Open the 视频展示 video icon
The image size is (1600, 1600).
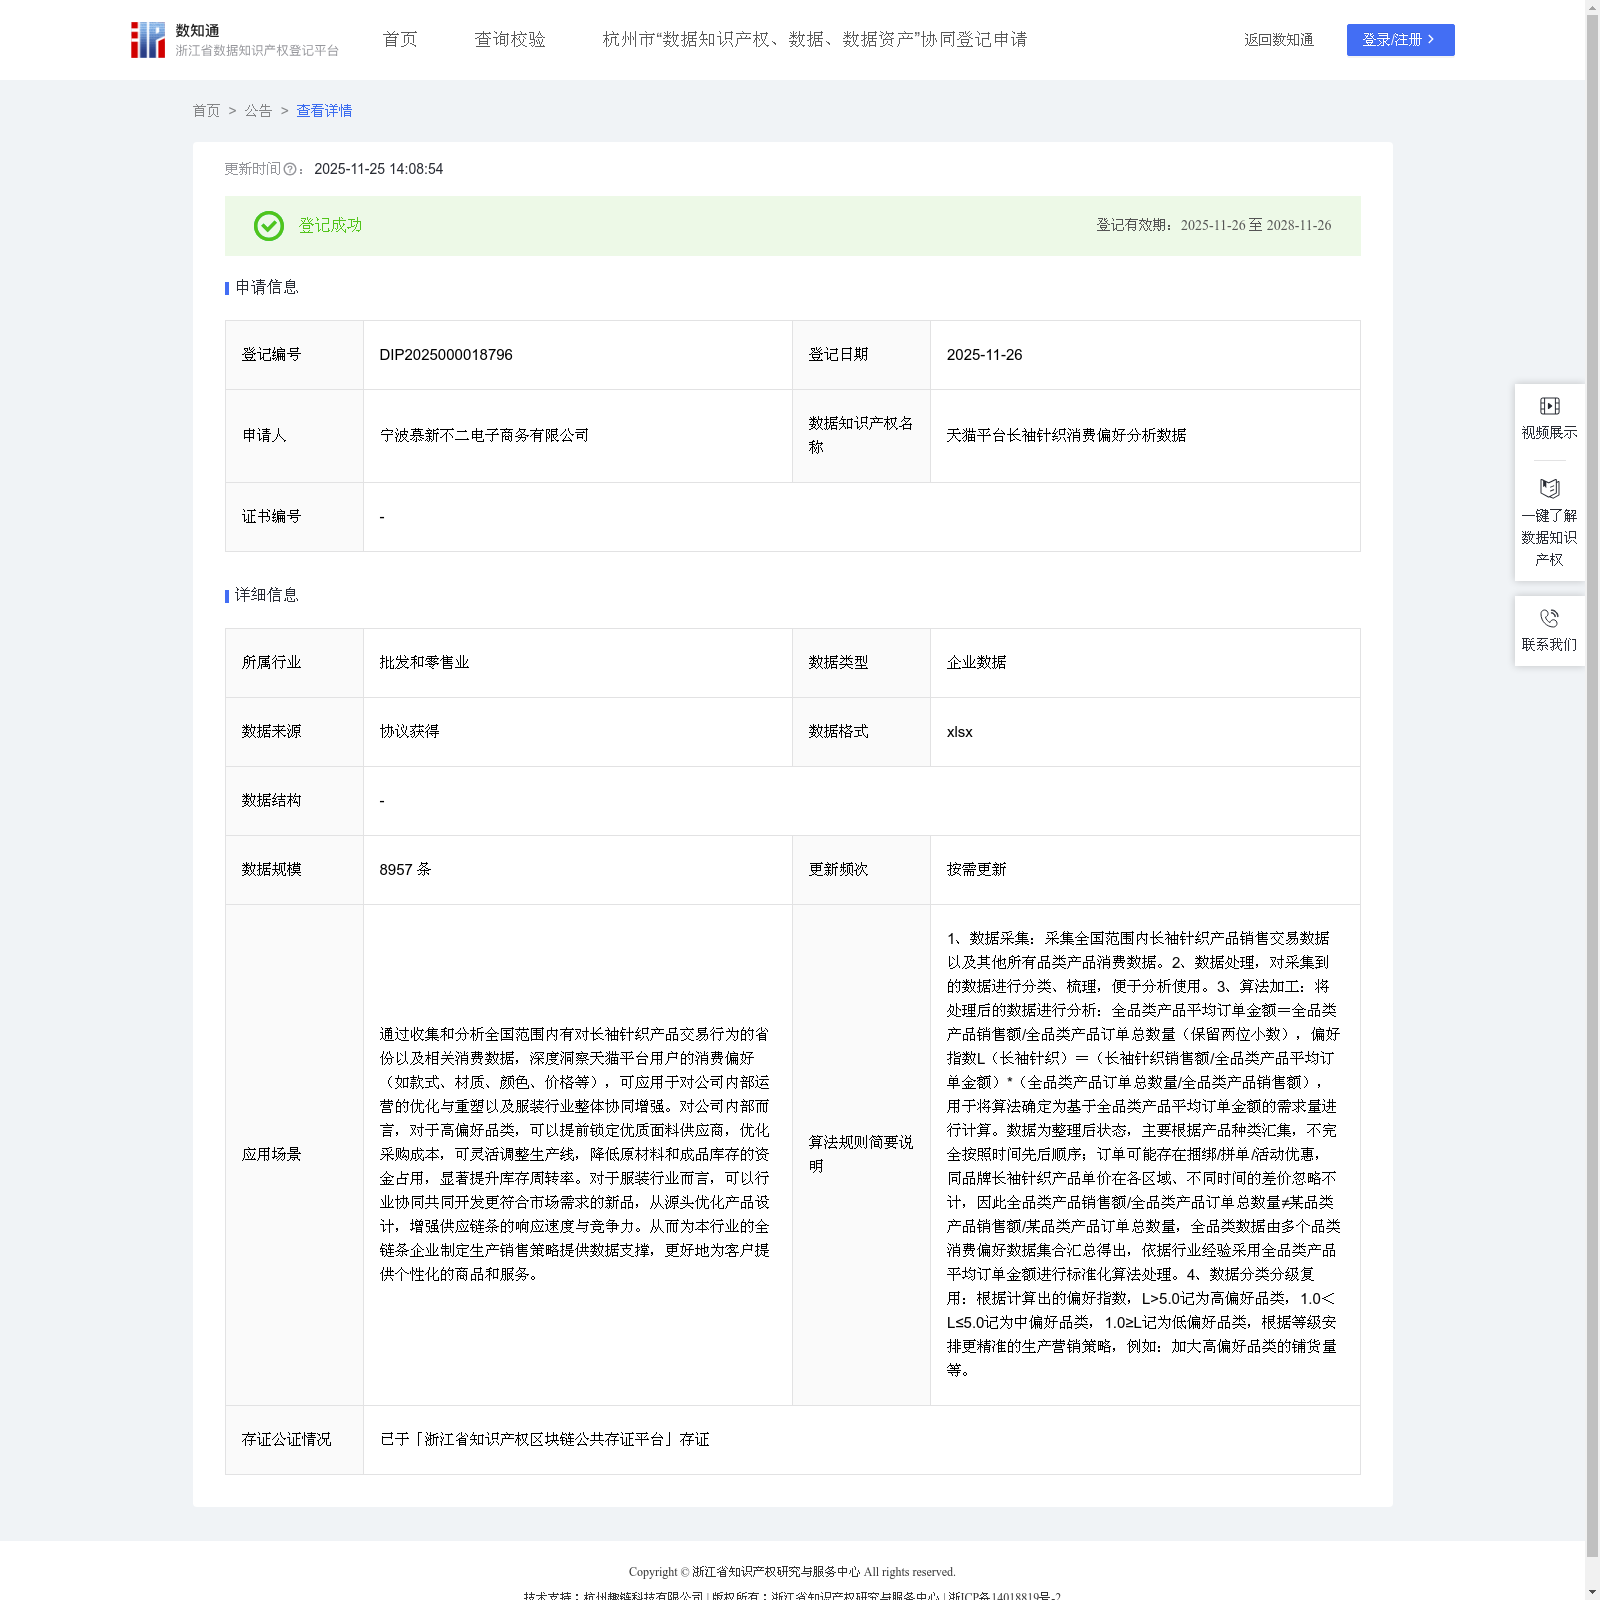(1549, 406)
